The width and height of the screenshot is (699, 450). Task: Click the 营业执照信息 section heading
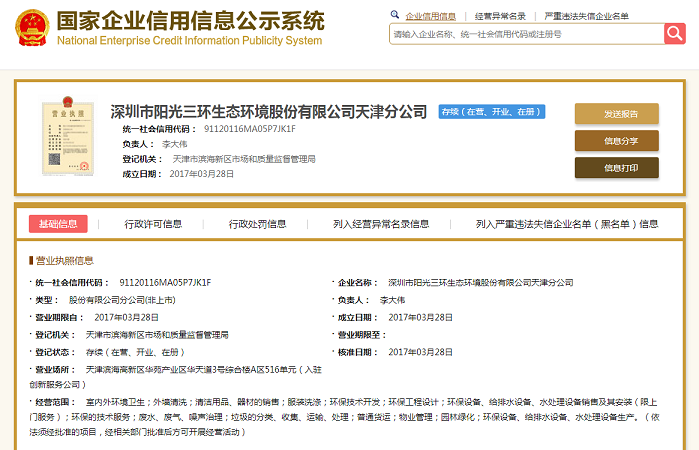[x=65, y=260]
